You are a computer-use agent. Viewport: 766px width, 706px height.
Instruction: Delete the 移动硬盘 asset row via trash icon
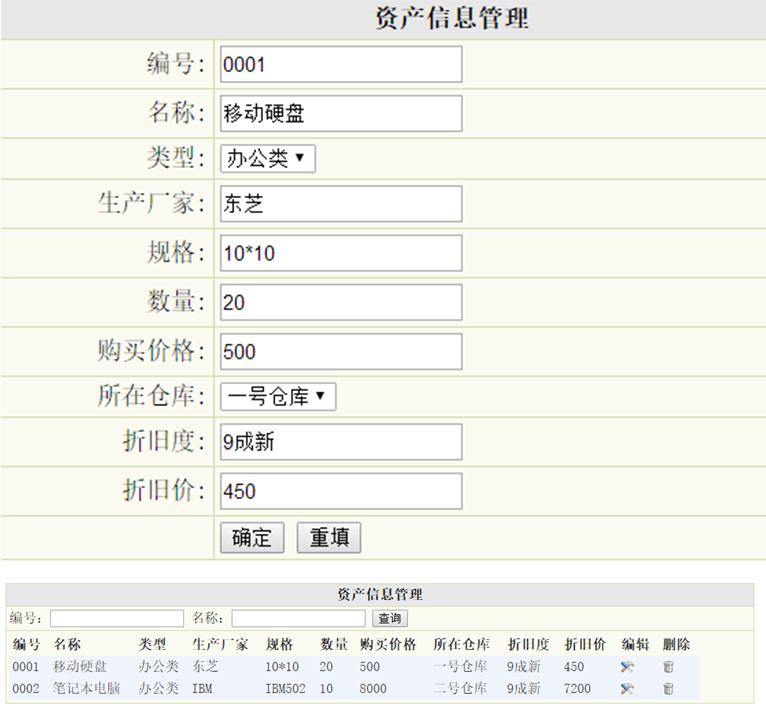(x=668, y=667)
